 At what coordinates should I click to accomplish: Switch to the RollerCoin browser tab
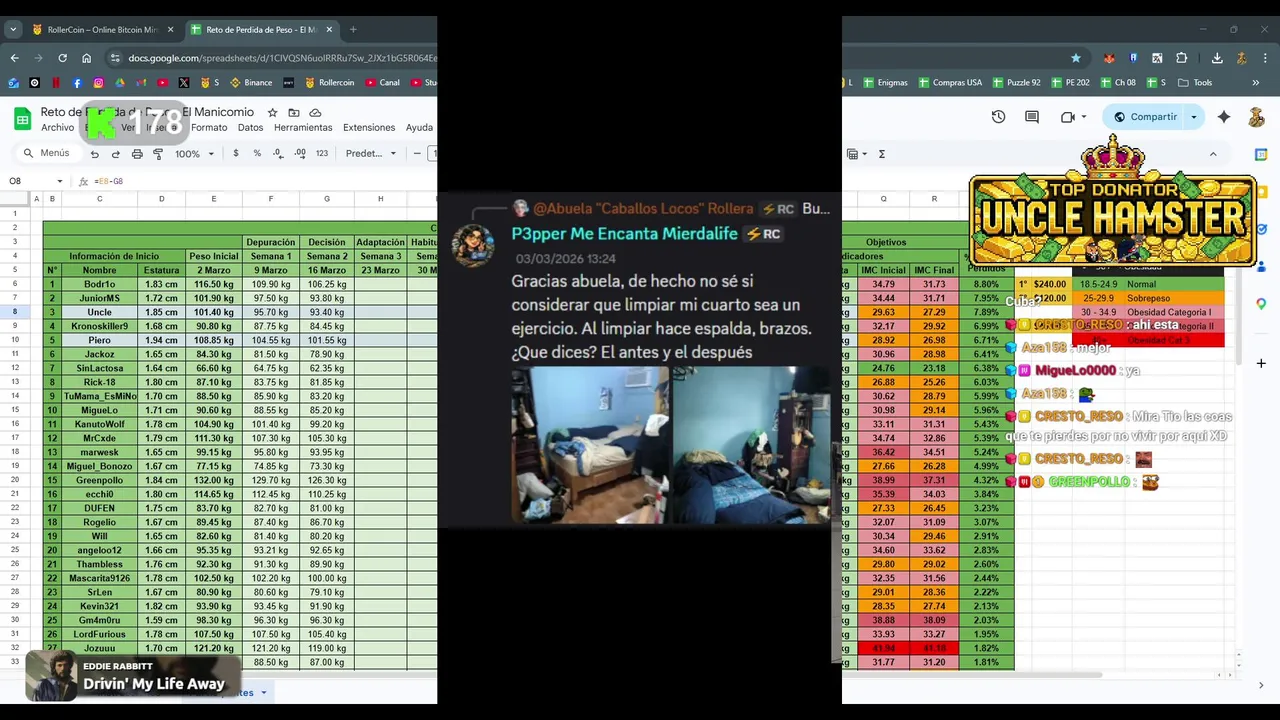click(x=101, y=30)
